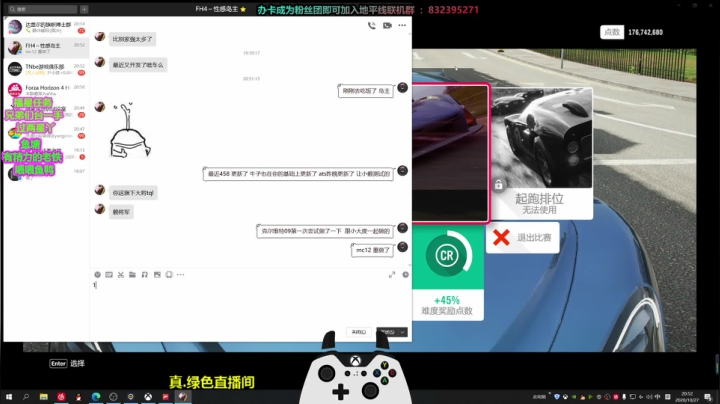
Task: Select the highlighted race card in game
Action: 450,153
